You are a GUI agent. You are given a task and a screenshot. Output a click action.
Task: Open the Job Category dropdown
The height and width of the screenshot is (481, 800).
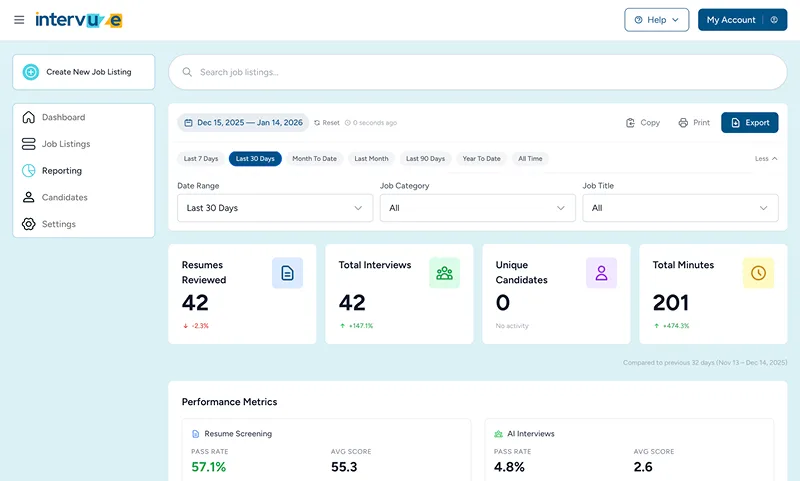coord(477,208)
